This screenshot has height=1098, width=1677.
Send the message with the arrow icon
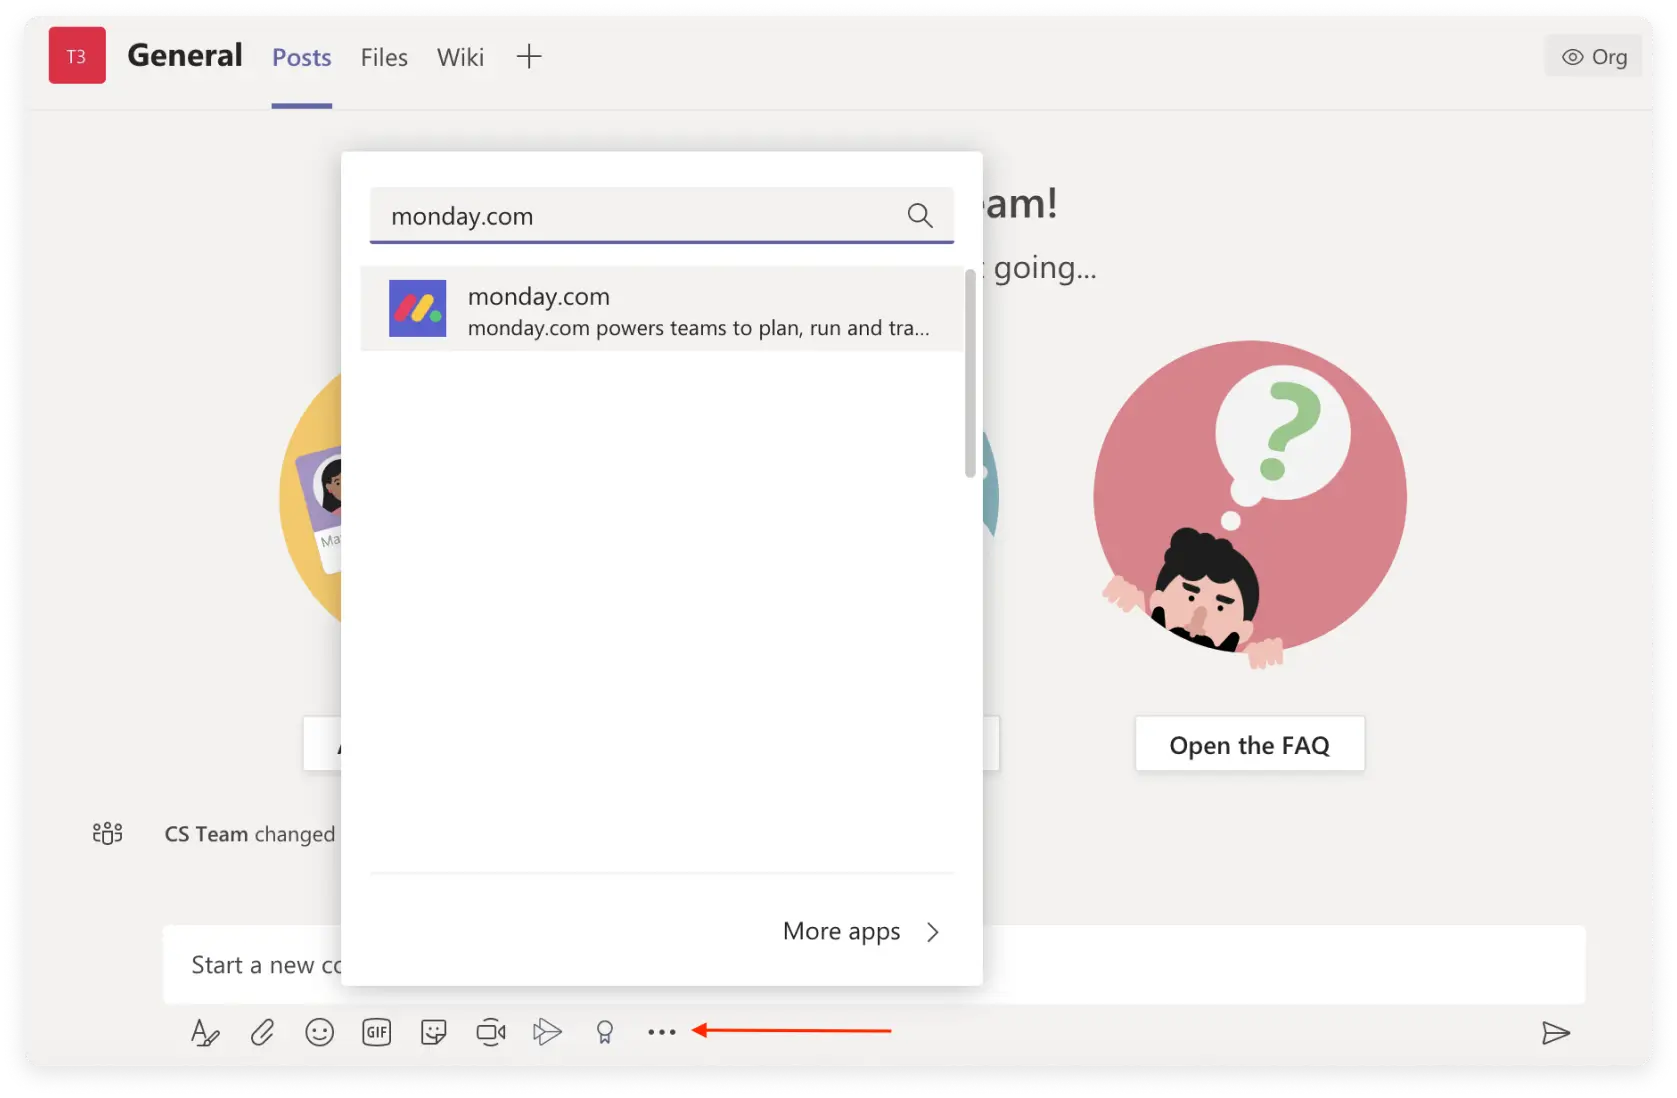(1555, 1032)
